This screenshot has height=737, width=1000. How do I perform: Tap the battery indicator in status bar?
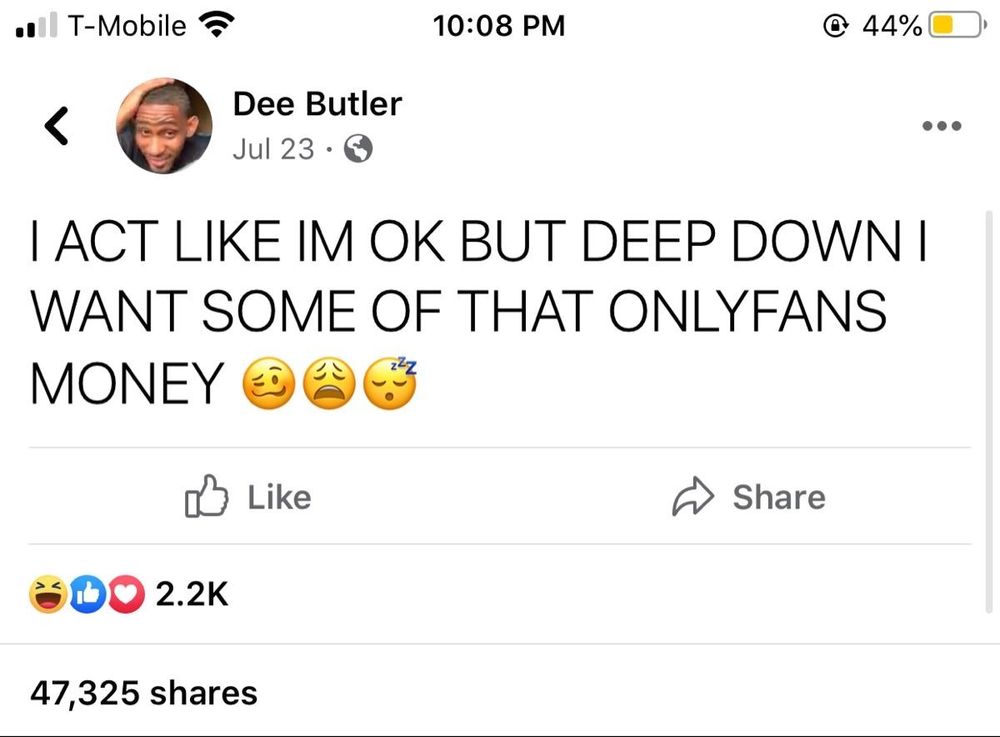click(x=955, y=26)
